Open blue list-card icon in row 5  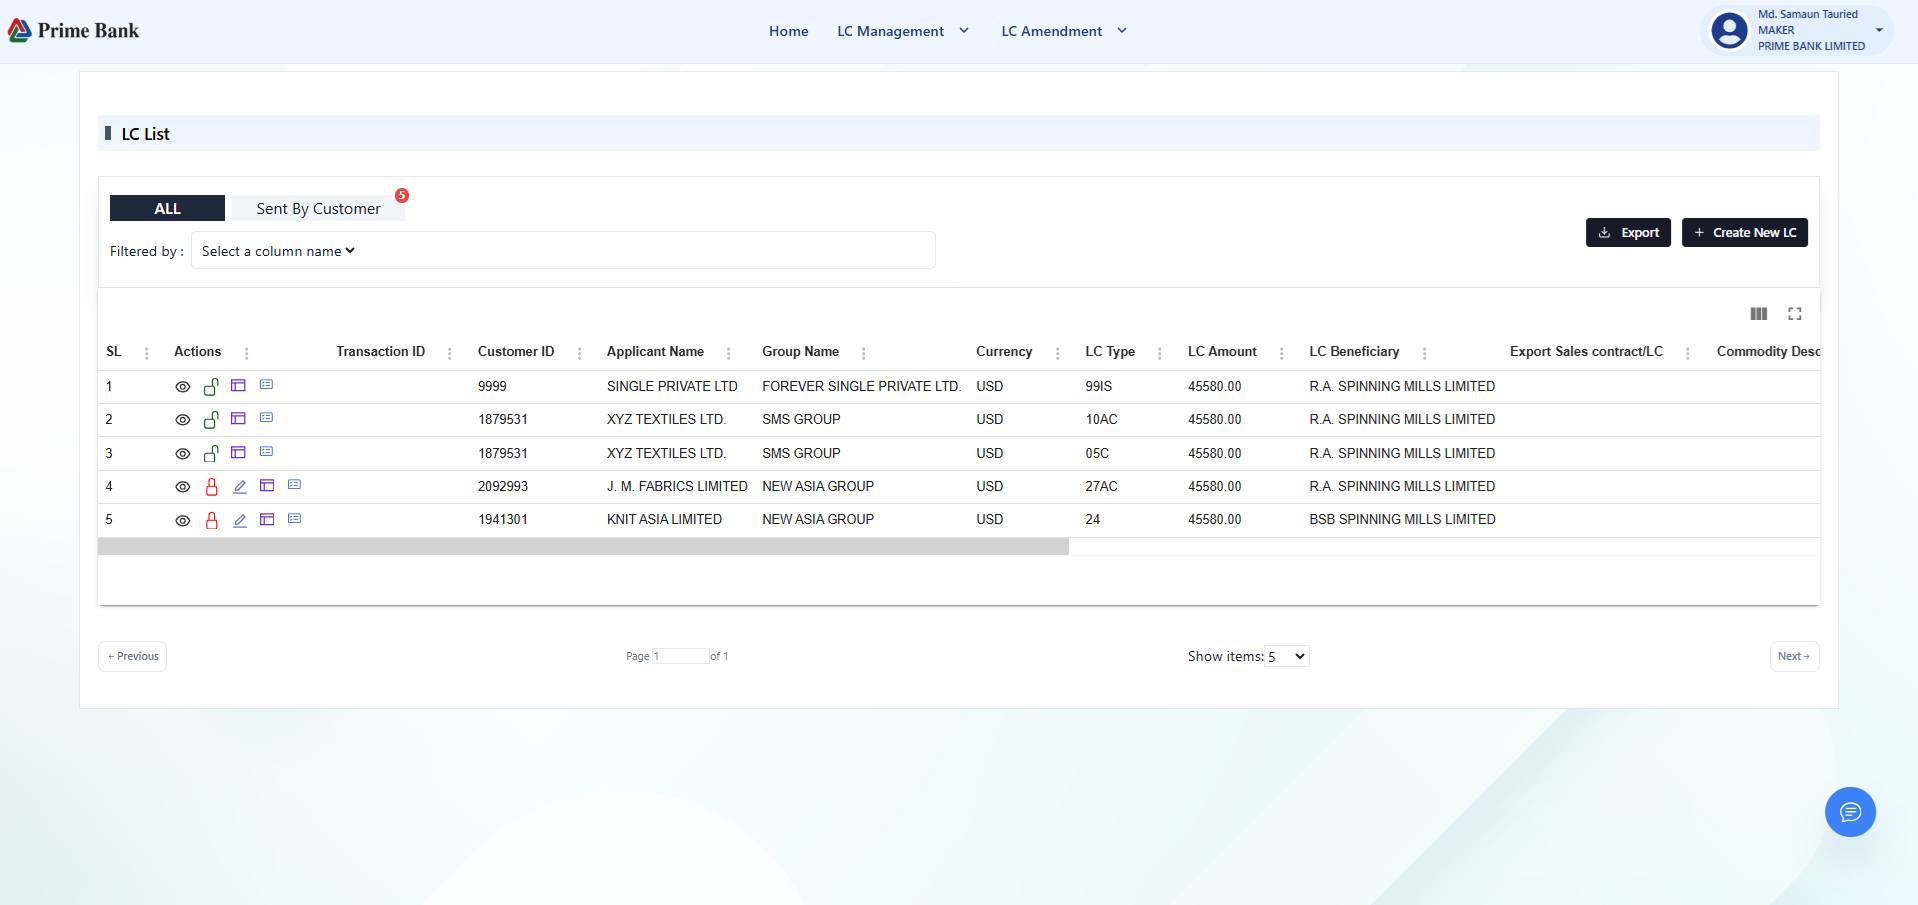coord(294,518)
